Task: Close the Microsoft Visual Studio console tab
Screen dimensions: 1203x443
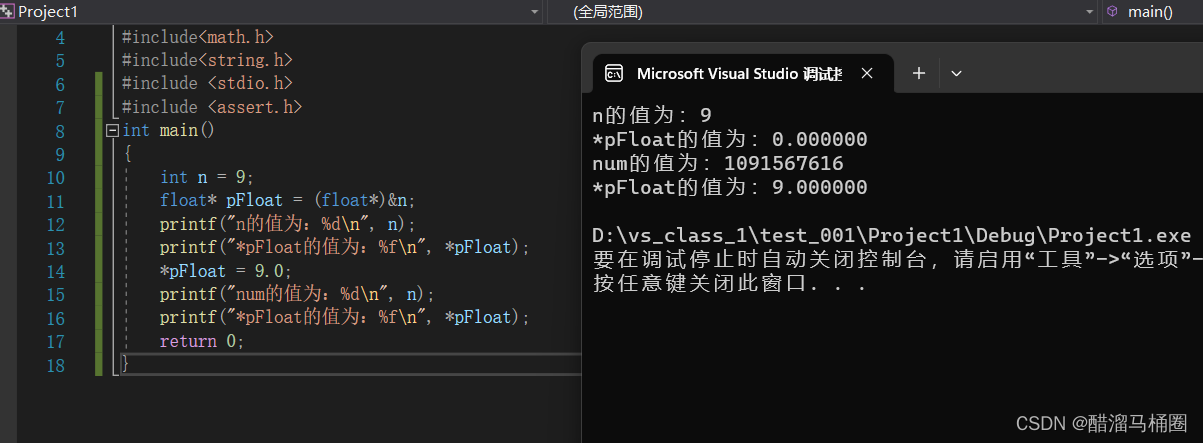Action: (867, 73)
